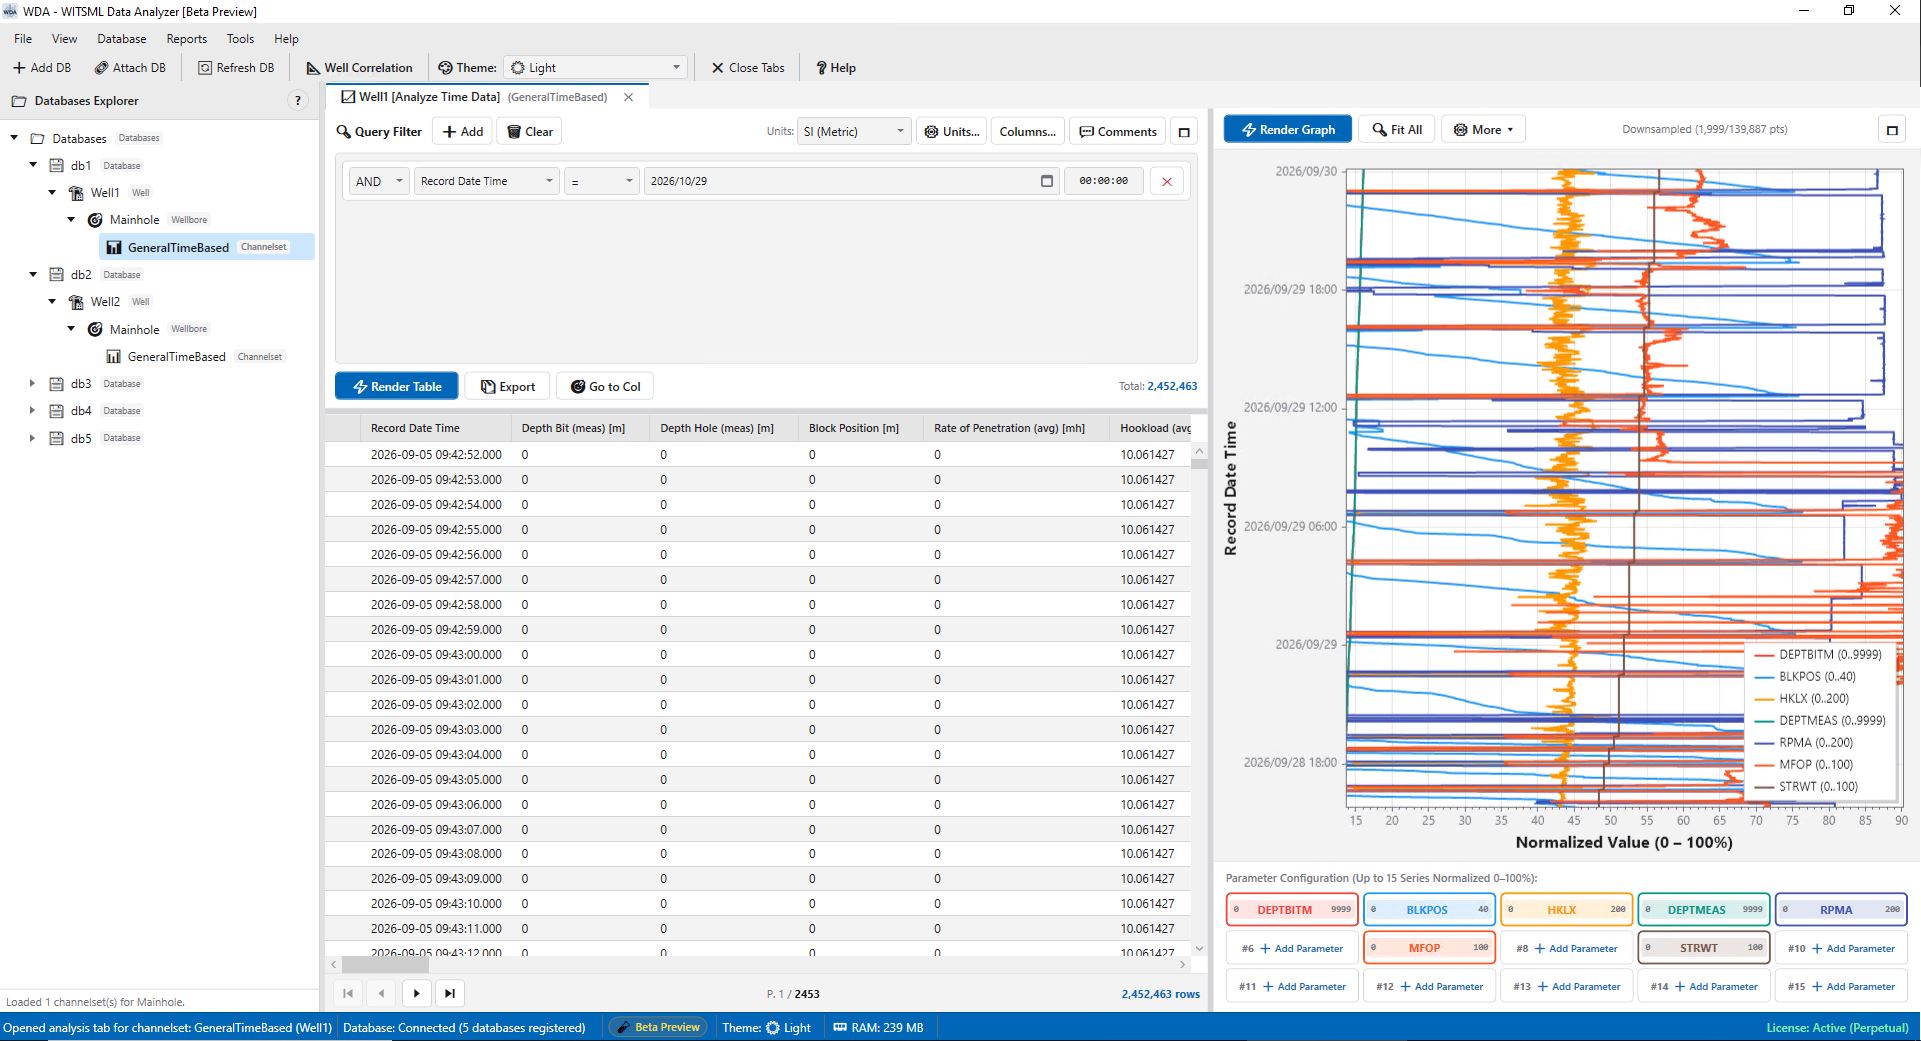Open the Well Correlation tool

pyautogui.click(x=359, y=68)
